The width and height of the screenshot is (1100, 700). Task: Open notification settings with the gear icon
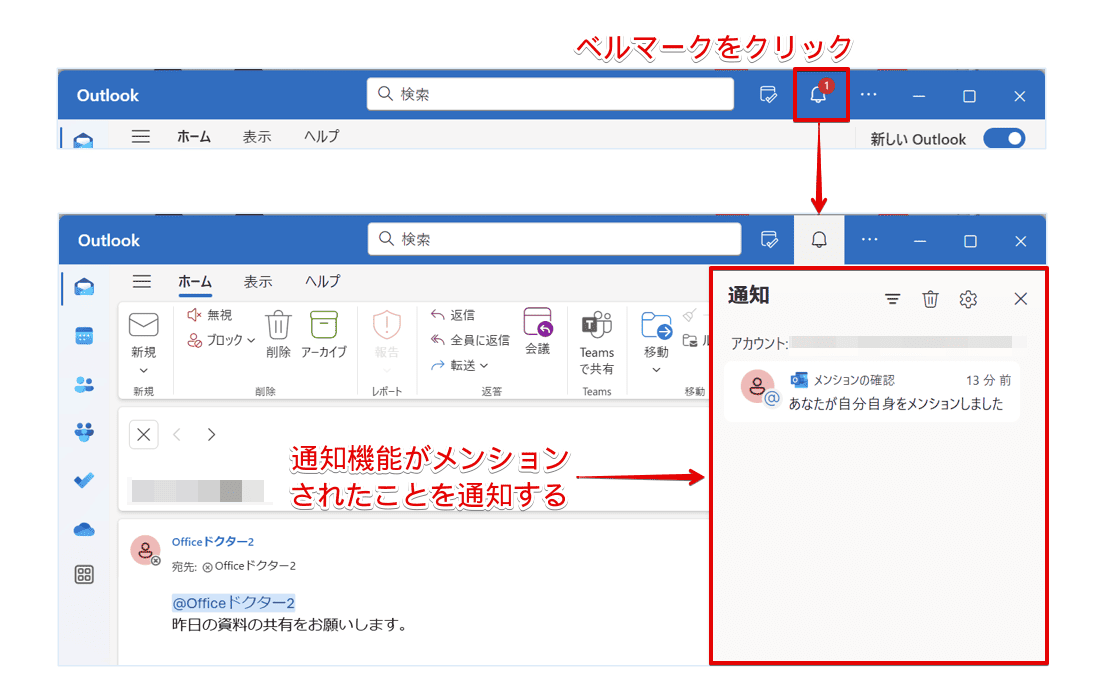968,298
